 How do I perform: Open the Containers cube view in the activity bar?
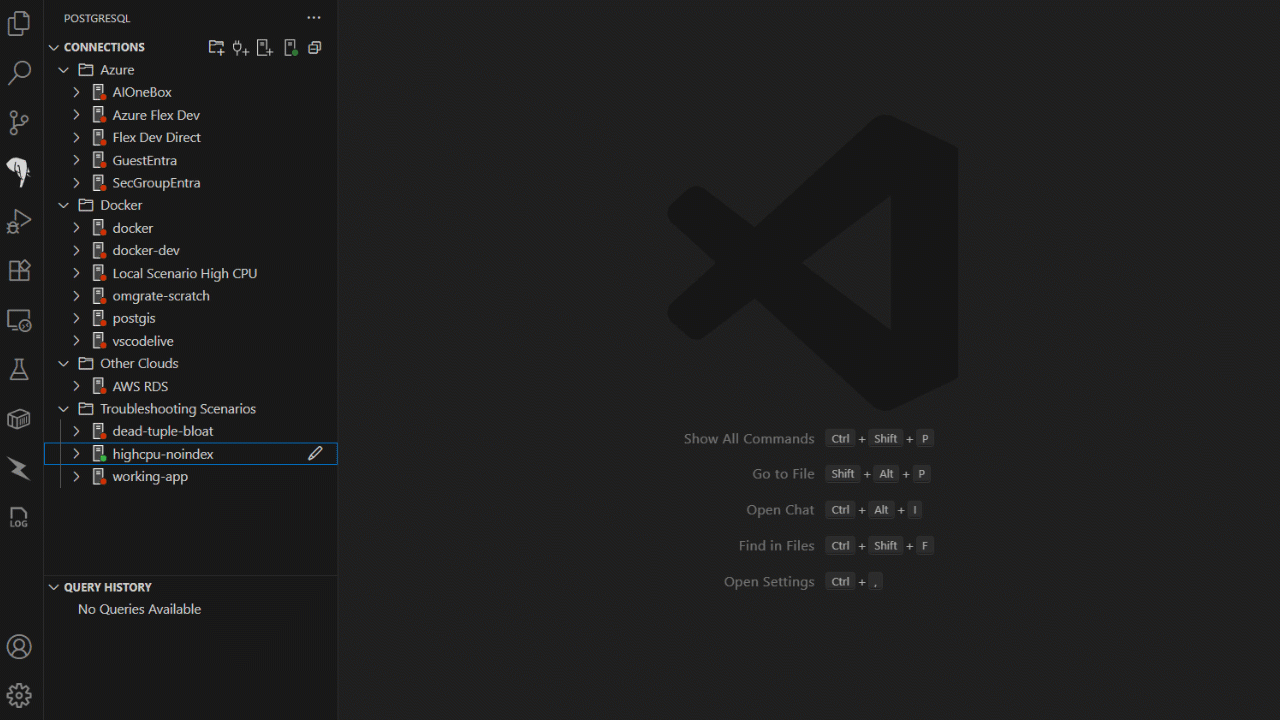[19, 419]
